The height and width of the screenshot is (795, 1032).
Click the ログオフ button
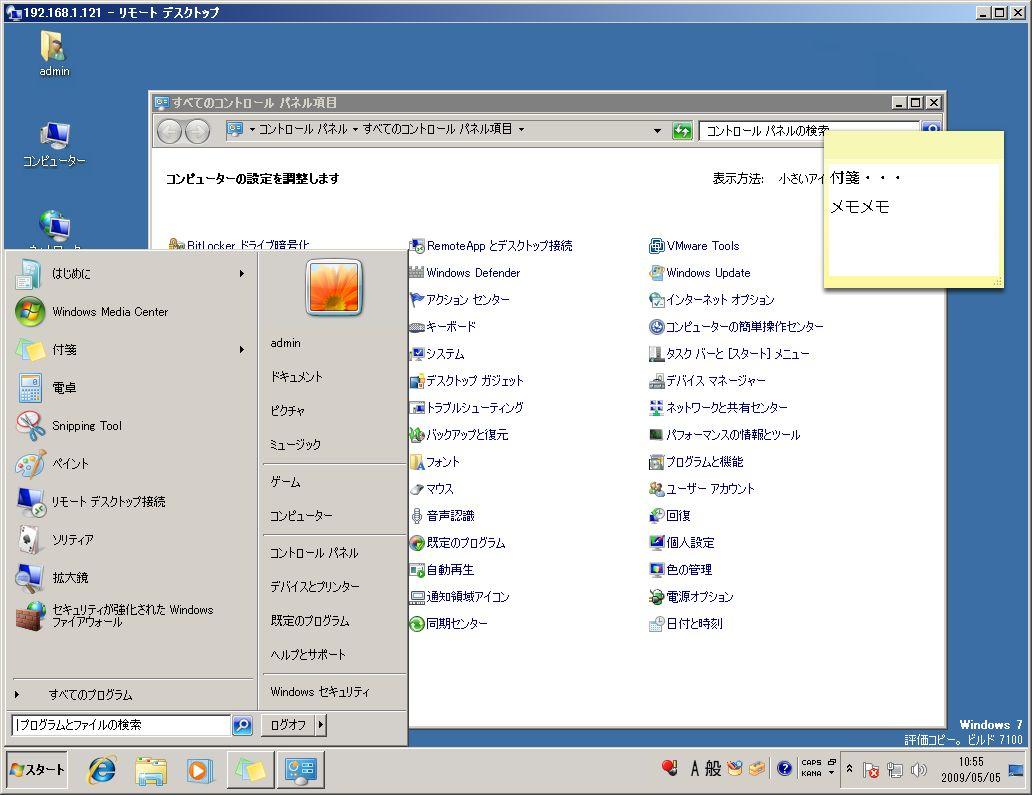288,725
